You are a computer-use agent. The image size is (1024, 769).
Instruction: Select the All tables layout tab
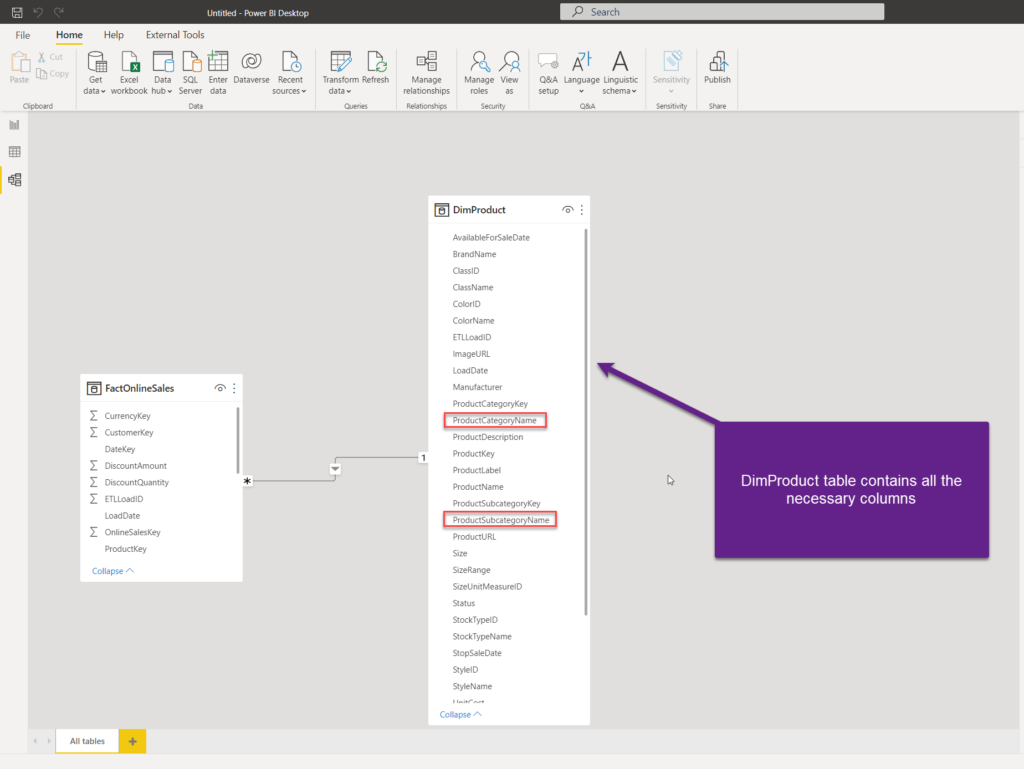88,741
